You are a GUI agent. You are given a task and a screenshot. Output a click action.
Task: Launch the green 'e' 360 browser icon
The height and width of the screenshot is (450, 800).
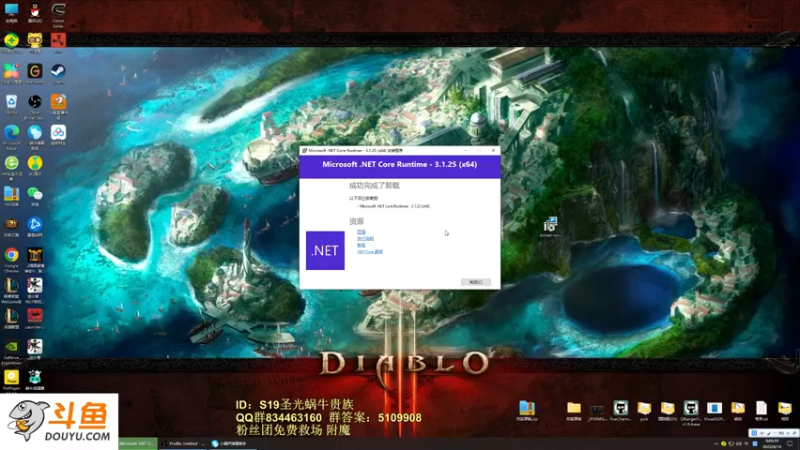11,166
